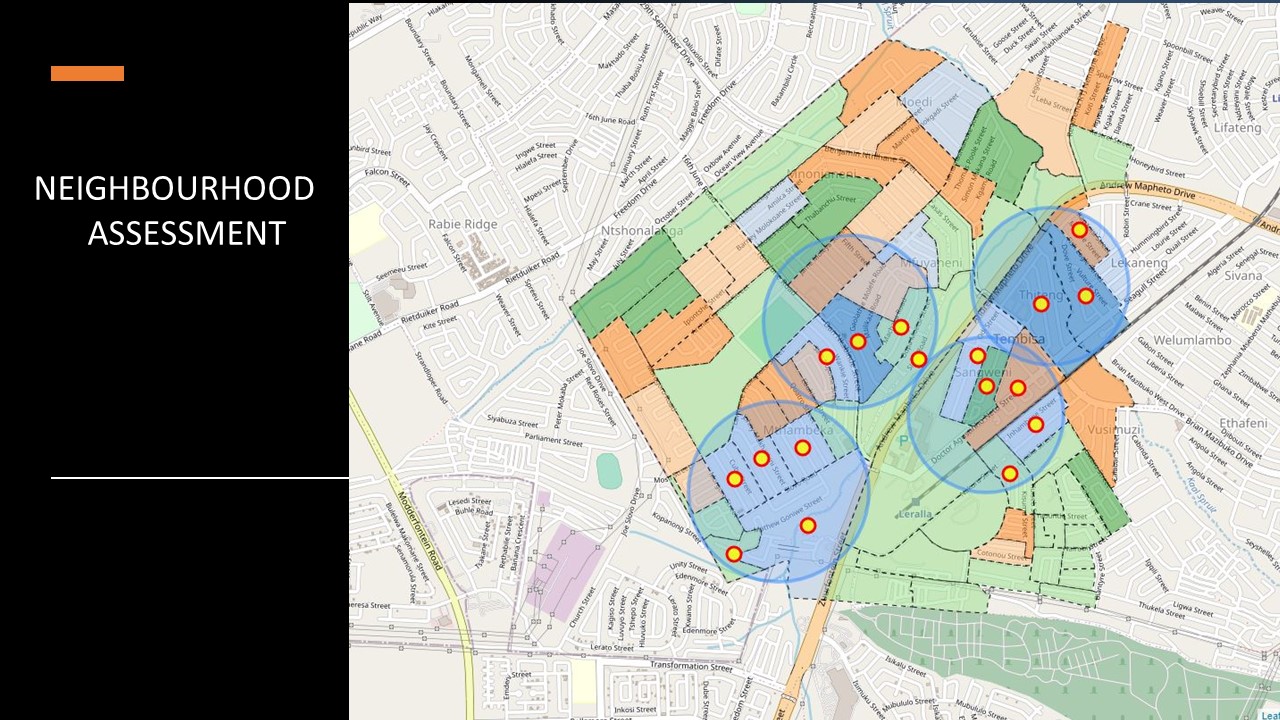Image resolution: width=1280 pixels, height=720 pixels.
Task: Click the green sports oval near Parliament Street
Action: coord(608,469)
